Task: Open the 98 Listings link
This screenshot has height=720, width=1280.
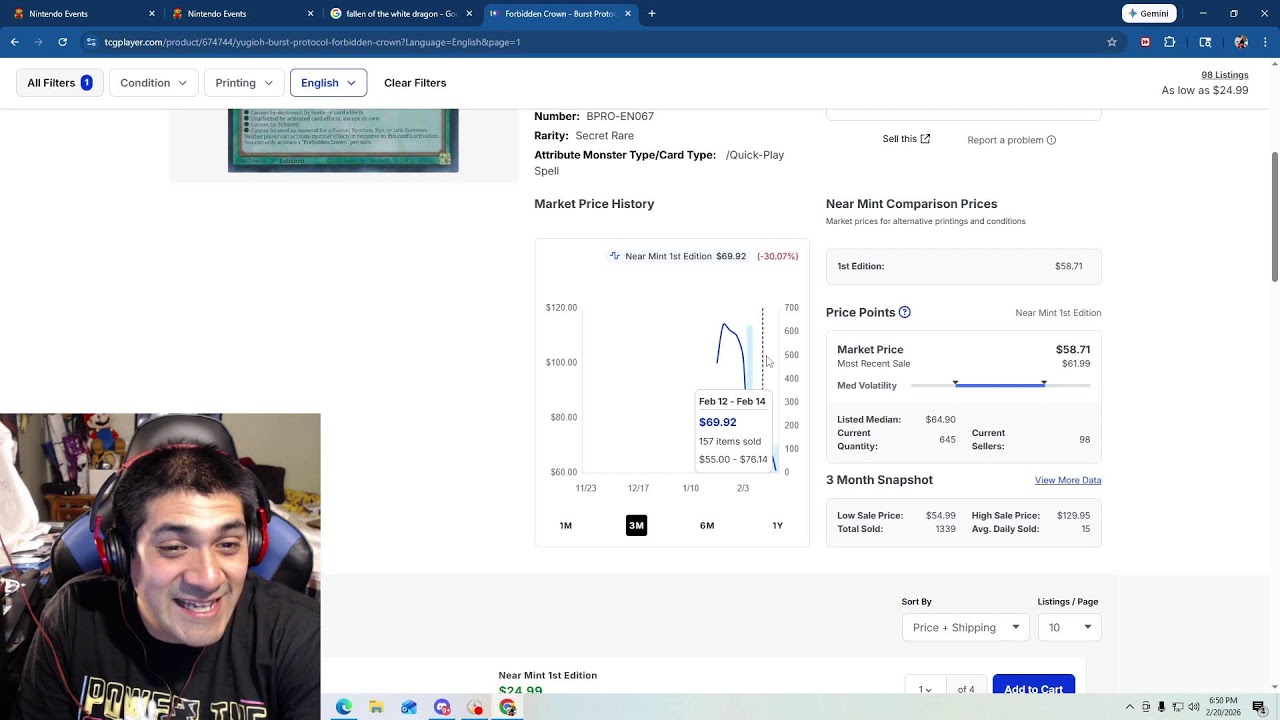Action: pyautogui.click(x=1225, y=75)
